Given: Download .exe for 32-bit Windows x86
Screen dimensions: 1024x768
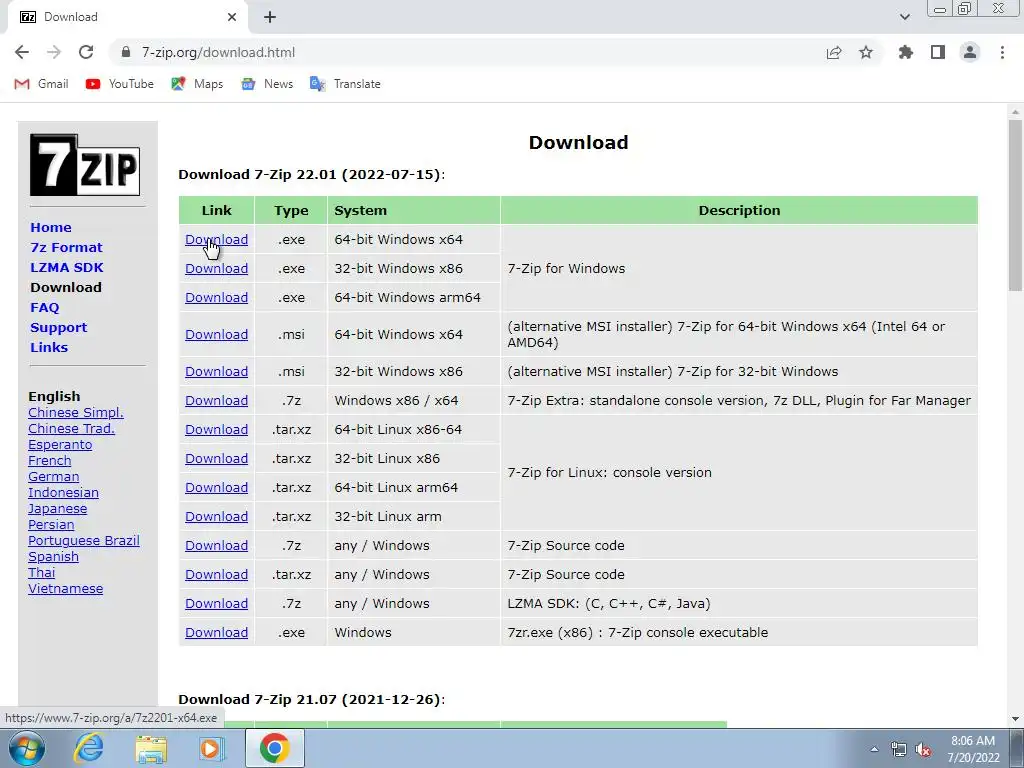Looking at the screenshot, I should [x=216, y=268].
